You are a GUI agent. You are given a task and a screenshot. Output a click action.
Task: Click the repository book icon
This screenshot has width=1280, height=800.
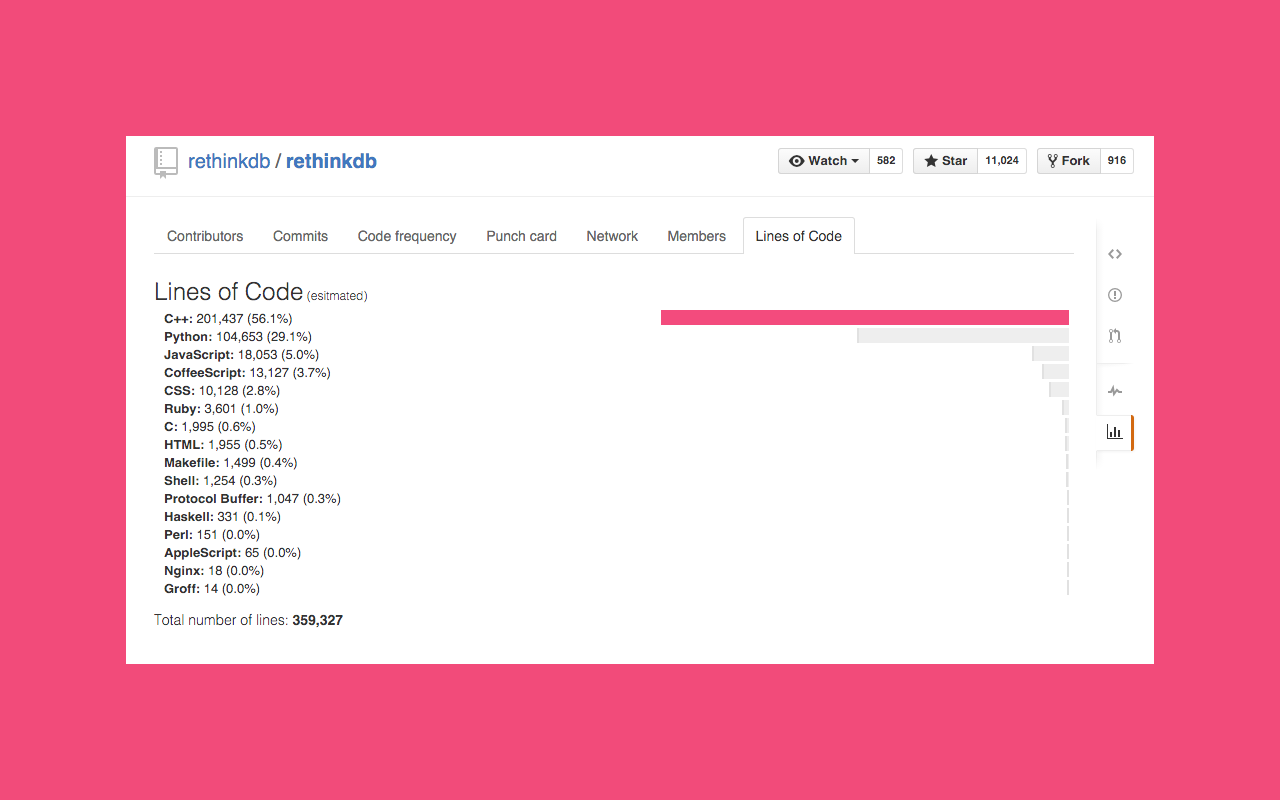166,162
